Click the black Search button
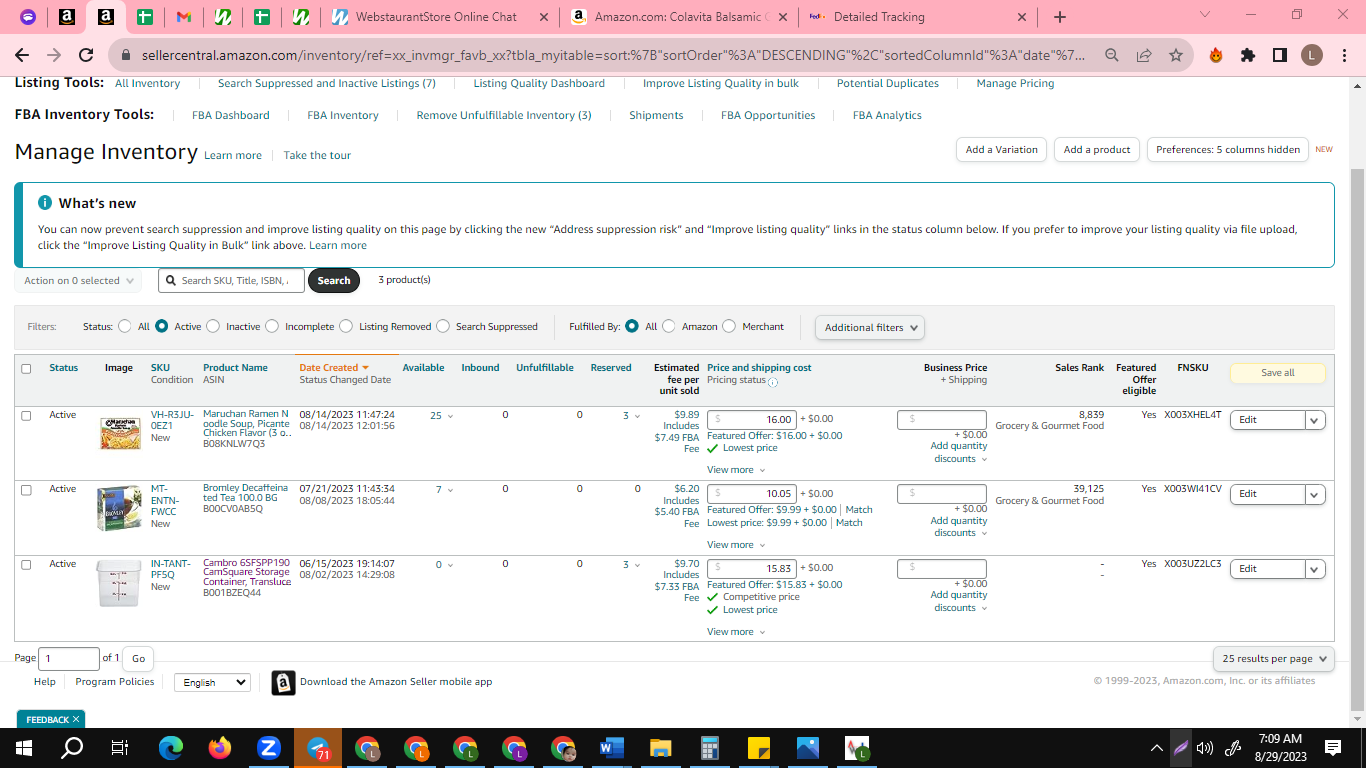 [334, 281]
